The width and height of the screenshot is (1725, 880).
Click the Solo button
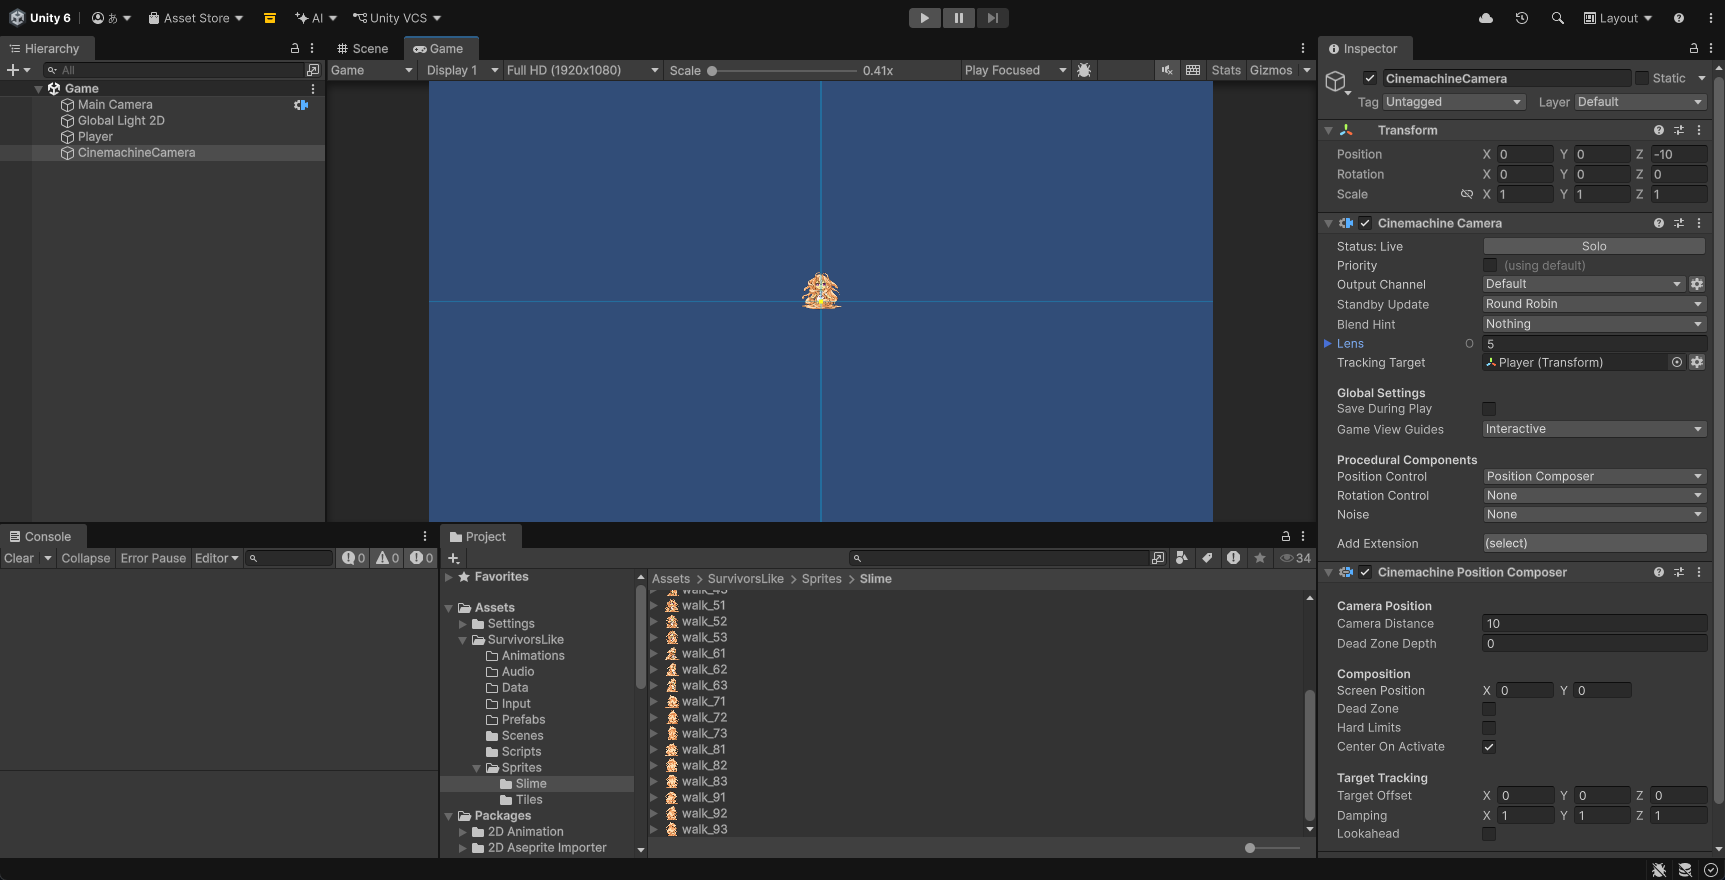pos(1594,246)
